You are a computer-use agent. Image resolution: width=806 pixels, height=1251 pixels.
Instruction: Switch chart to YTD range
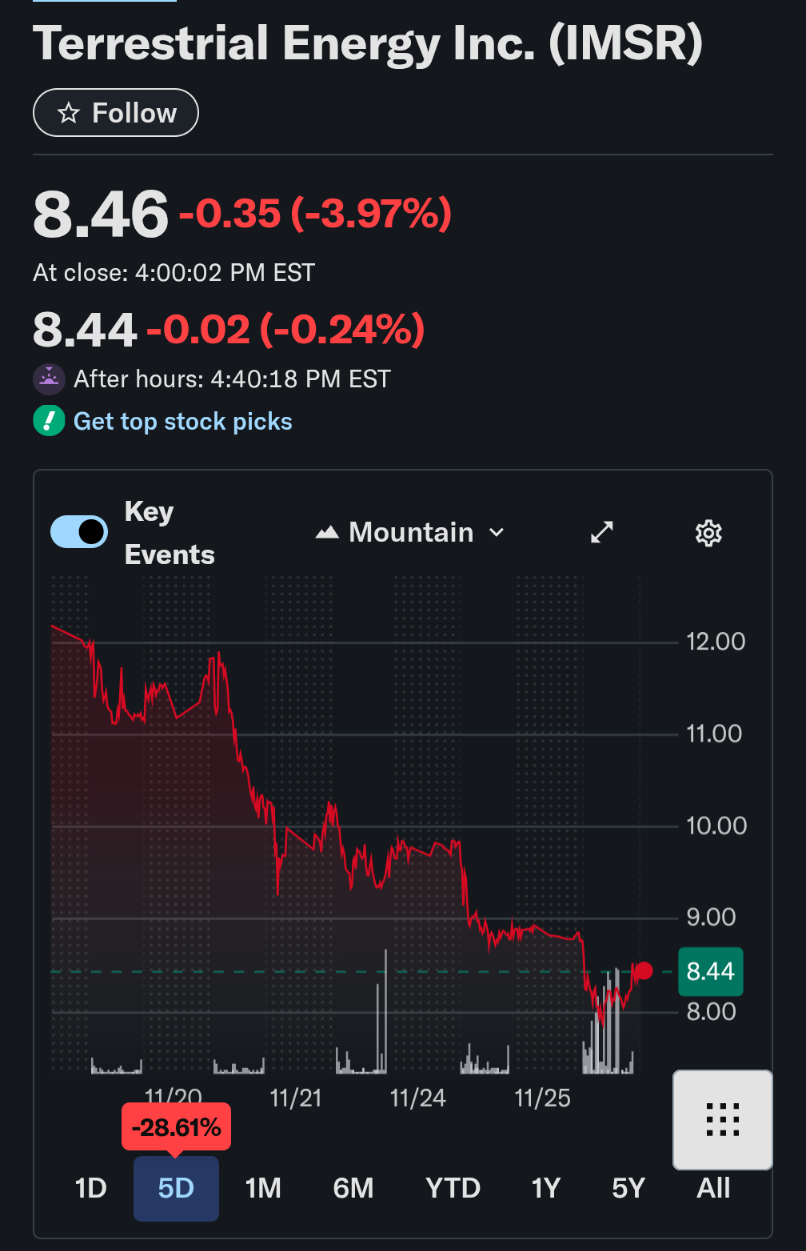pyautogui.click(x=453, y=1188)
